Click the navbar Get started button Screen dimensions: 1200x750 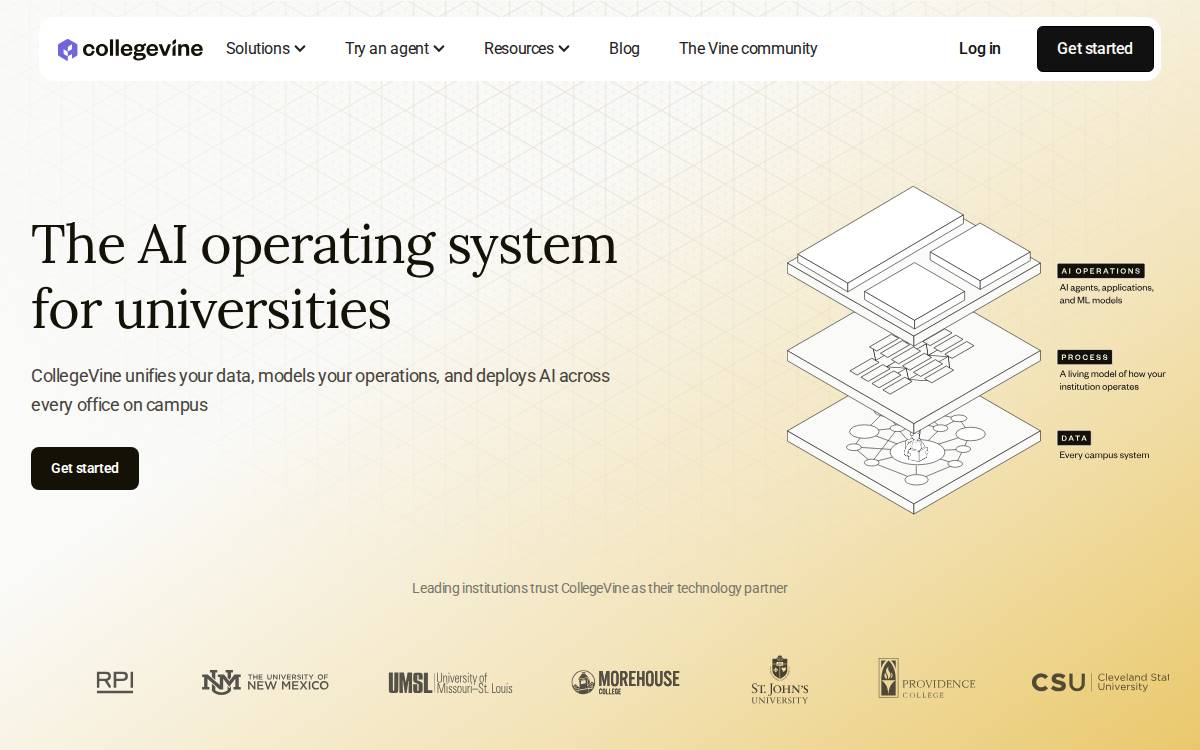click(1095, 49)
